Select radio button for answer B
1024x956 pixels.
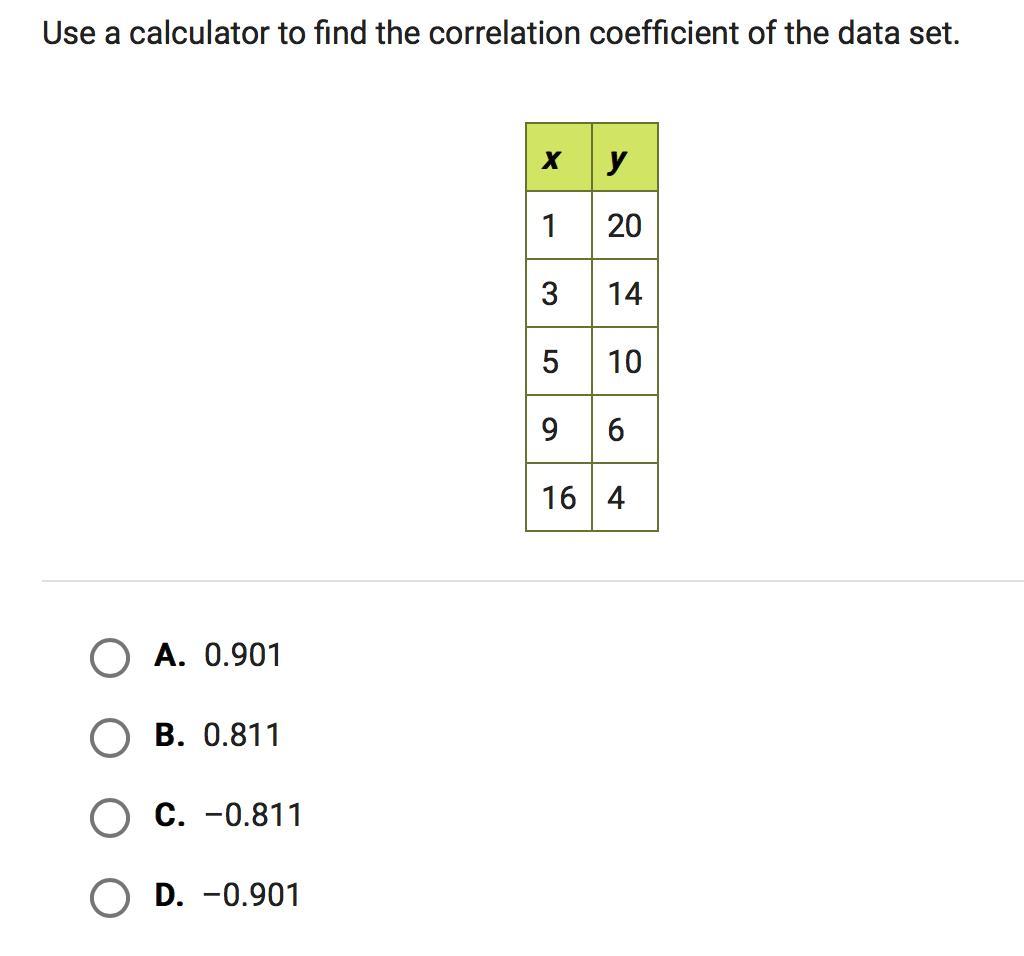tap(109, 737)
